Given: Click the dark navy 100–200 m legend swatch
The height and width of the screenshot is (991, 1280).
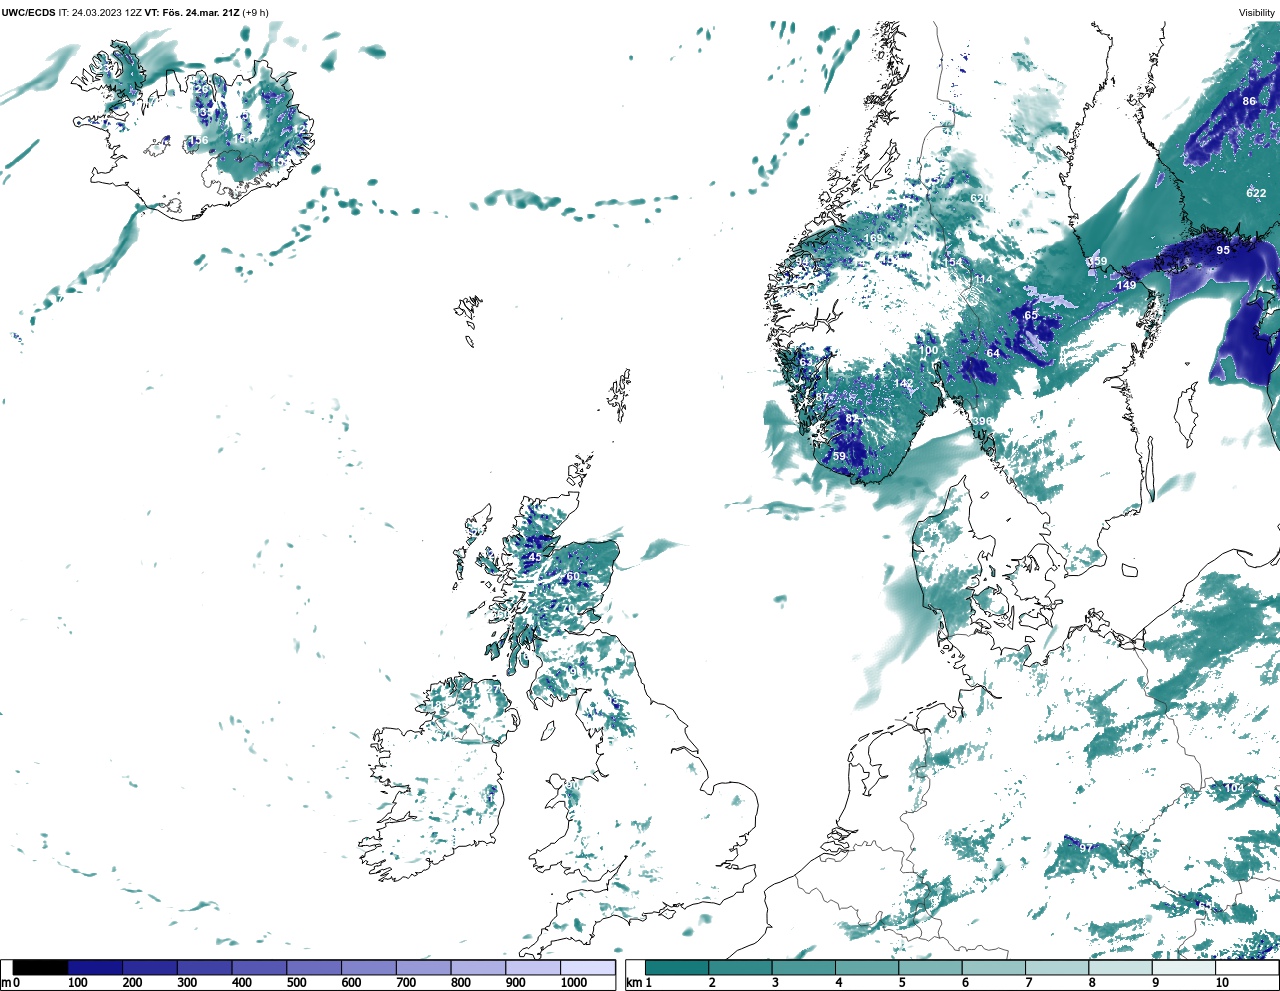Looking at the screenshot, I should point(95,968).
